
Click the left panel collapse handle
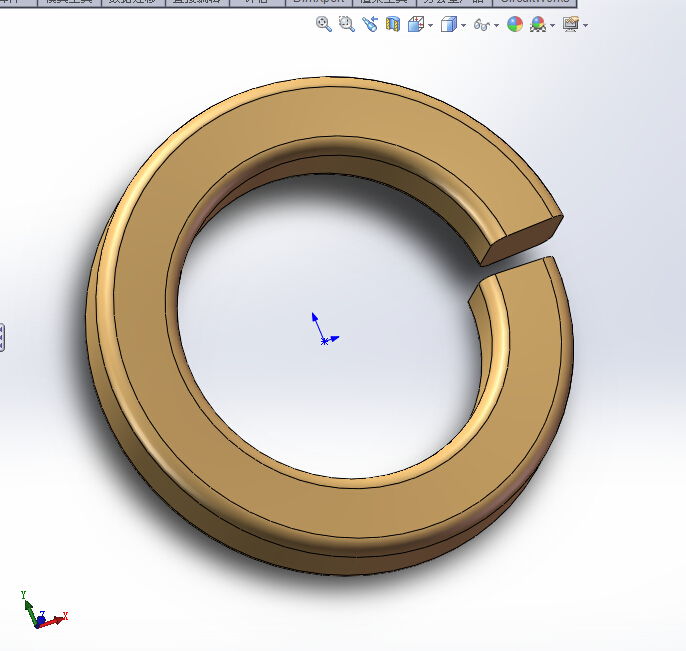click(2, 337)
